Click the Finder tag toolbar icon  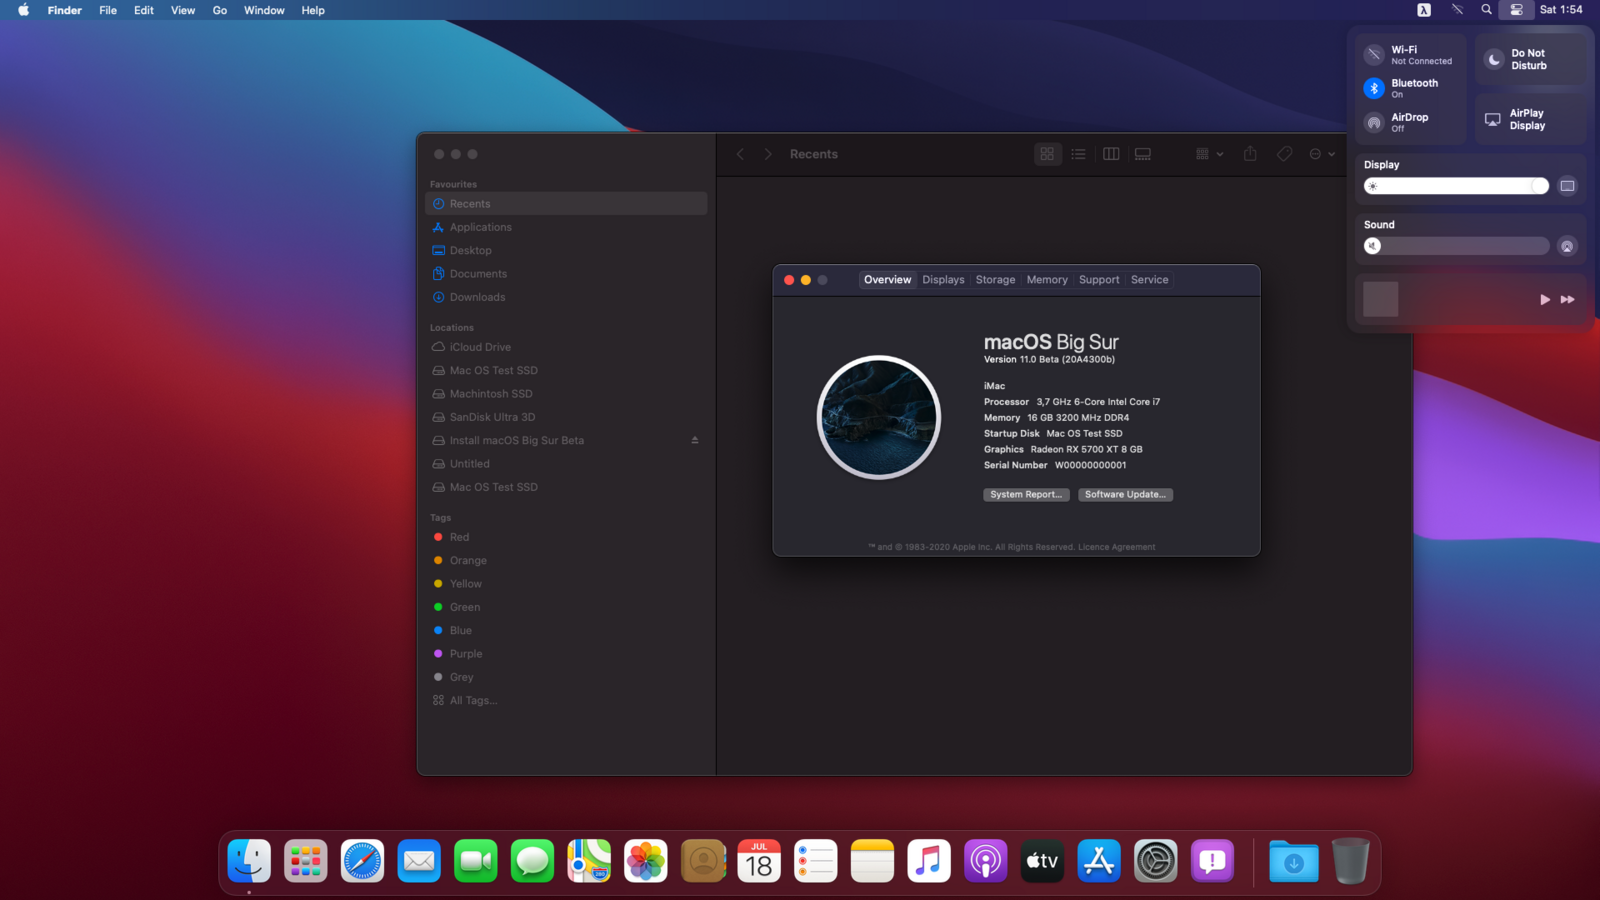[1284, 154]
